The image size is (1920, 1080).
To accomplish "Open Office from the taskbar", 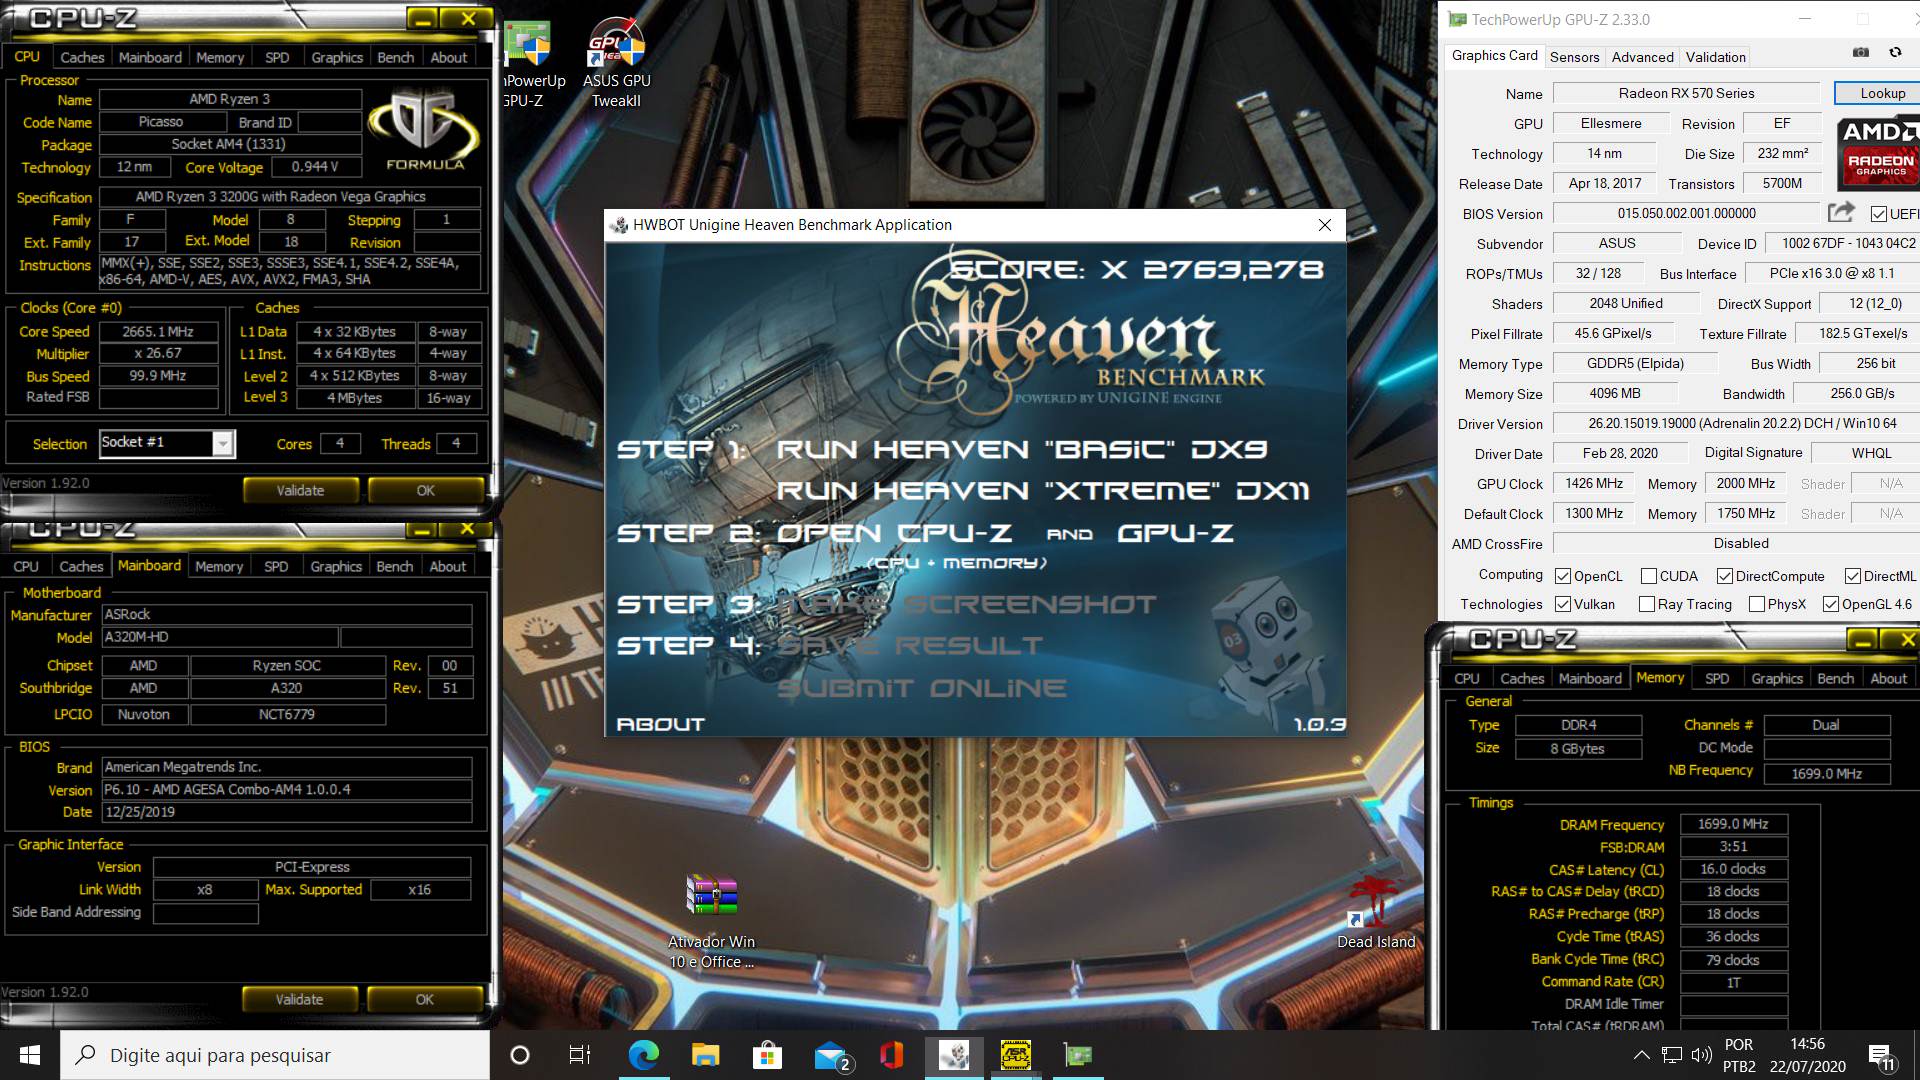I will (892, 1055).
